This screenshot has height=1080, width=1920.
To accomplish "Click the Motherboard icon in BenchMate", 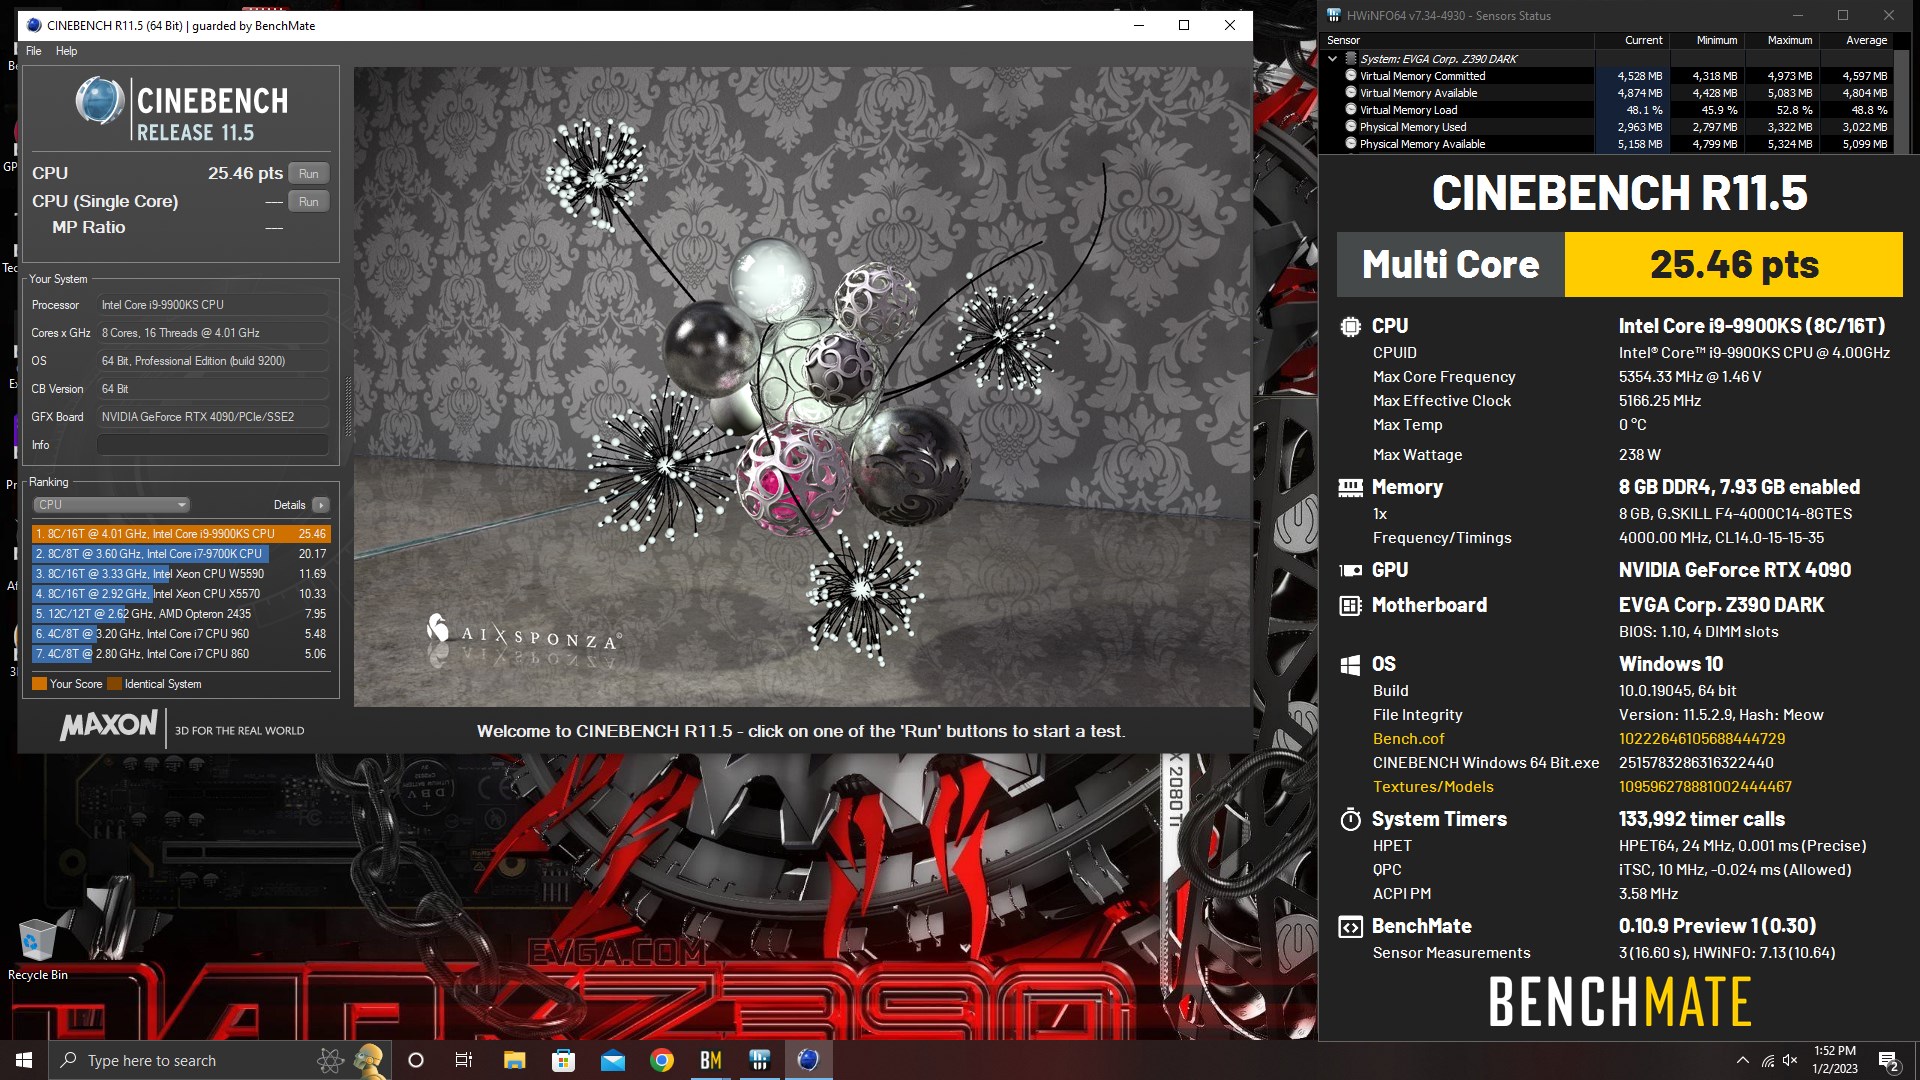I will 1350,605.
